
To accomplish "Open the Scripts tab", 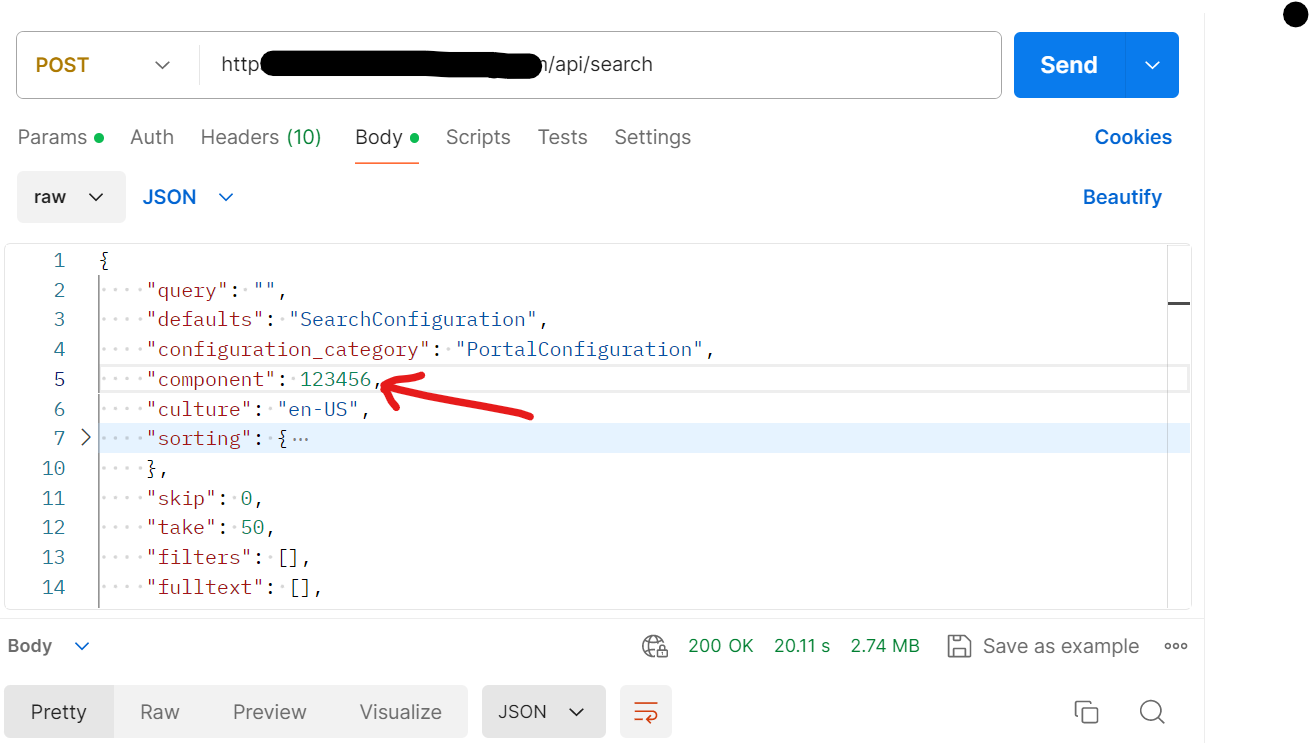I will [478, 137].
